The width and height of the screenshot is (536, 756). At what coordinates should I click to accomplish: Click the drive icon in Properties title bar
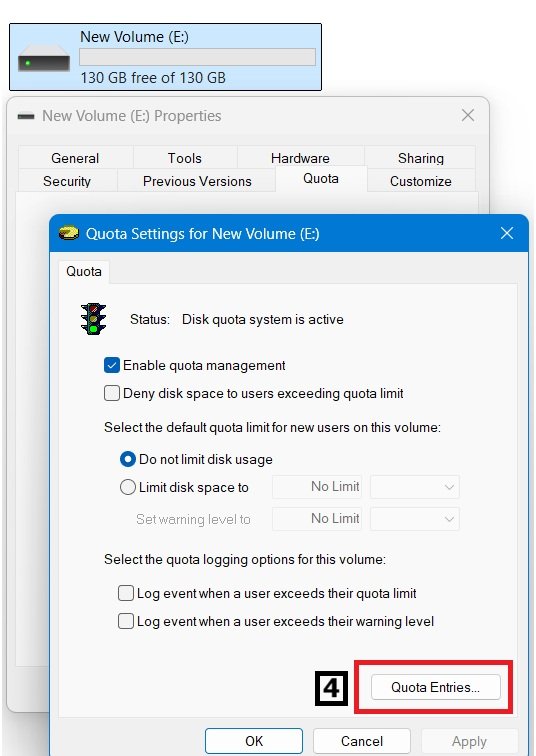click(x=26, y=116)
